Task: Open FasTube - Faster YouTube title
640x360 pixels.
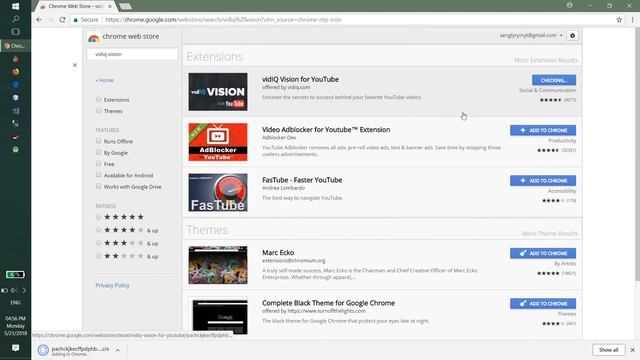Action: [302, 180]
